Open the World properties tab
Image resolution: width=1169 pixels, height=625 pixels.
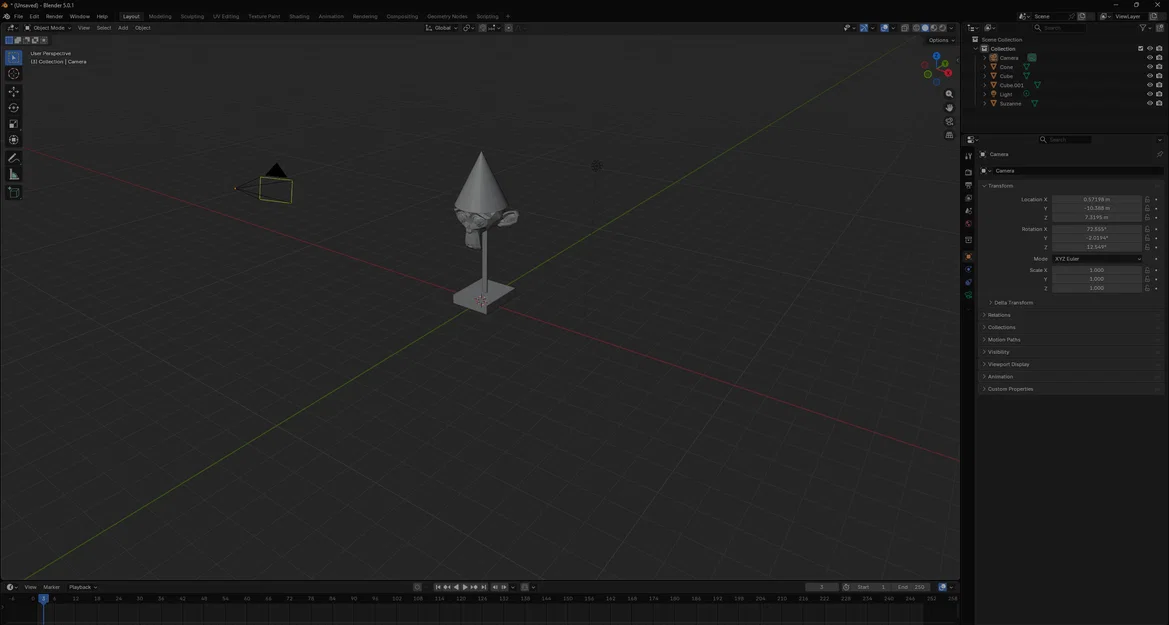click(x=968, y=223)
